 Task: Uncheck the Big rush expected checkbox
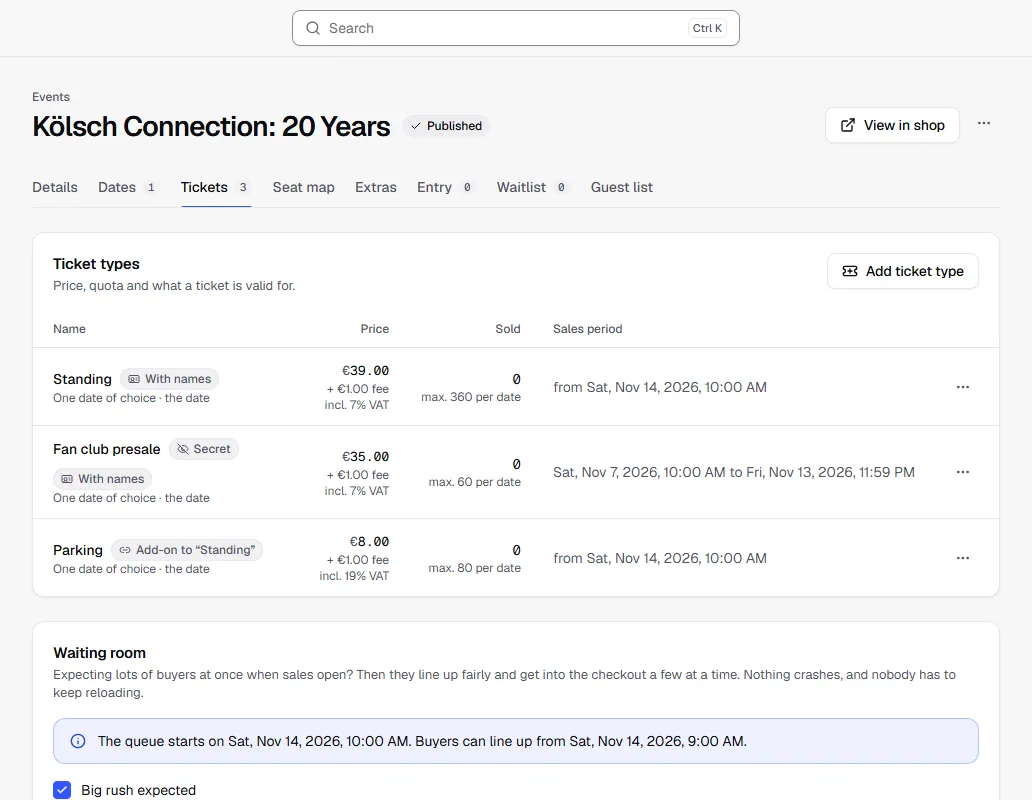(x=62, y=790)
